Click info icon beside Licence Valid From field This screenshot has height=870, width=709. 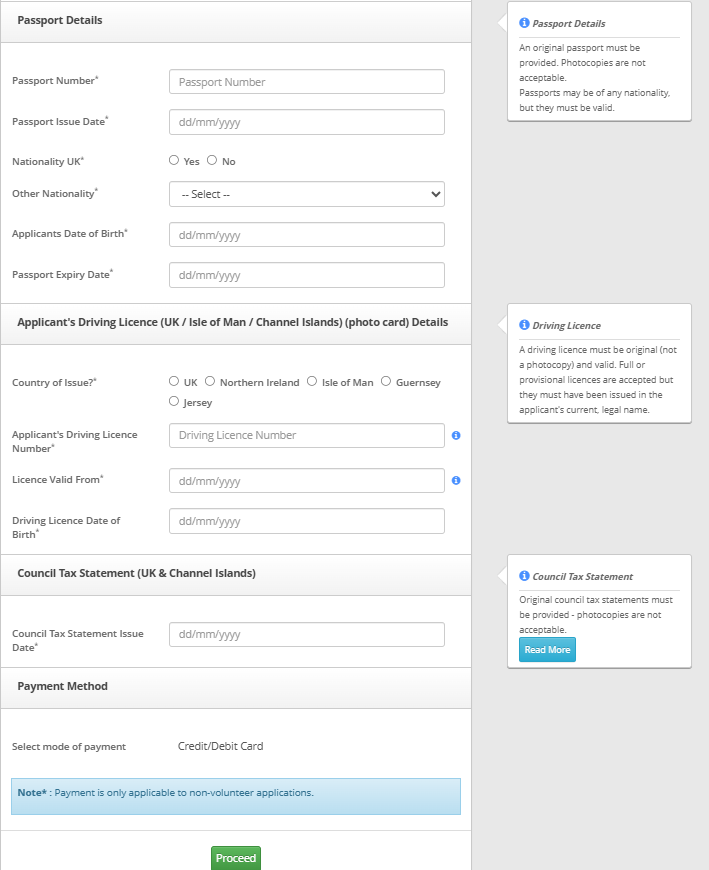pyautogui.click(x=456, y=481)
